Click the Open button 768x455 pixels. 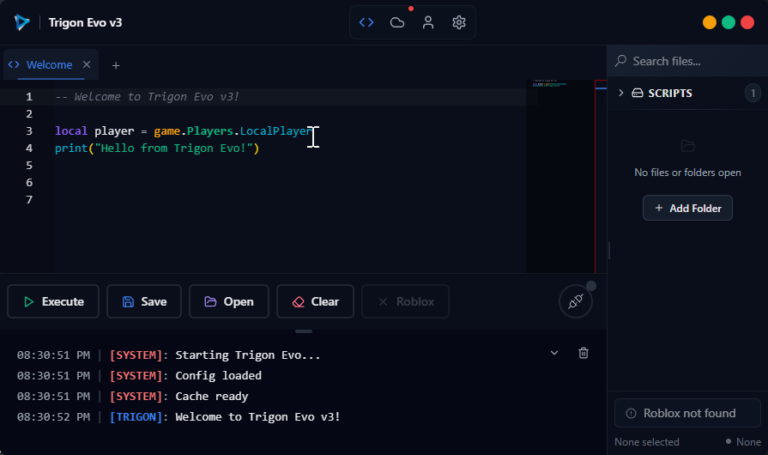(229, 301)
